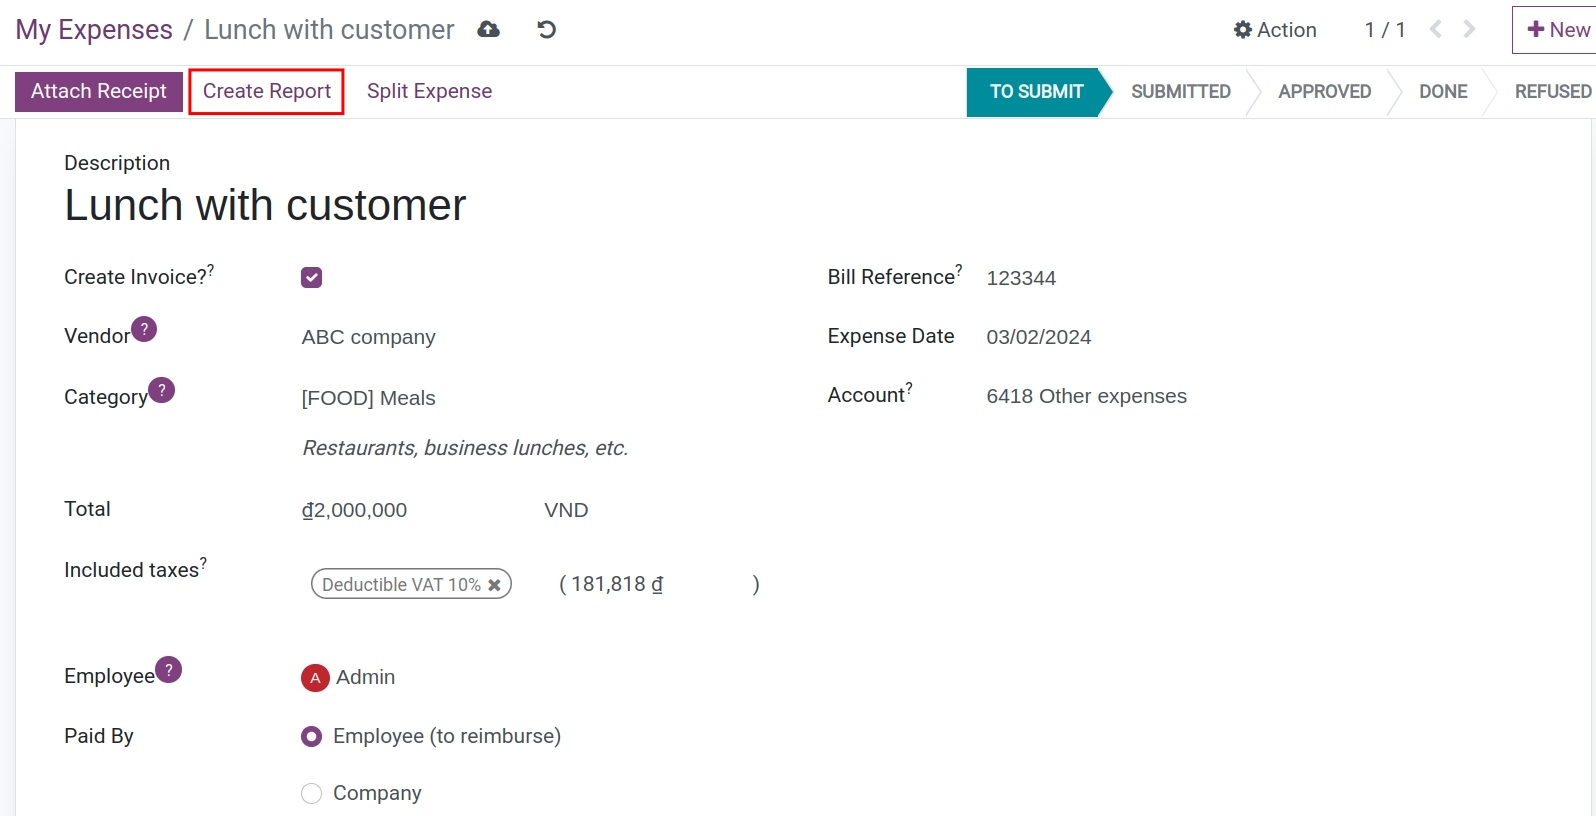Click the Vendor help question icon

tap(144, 329)
